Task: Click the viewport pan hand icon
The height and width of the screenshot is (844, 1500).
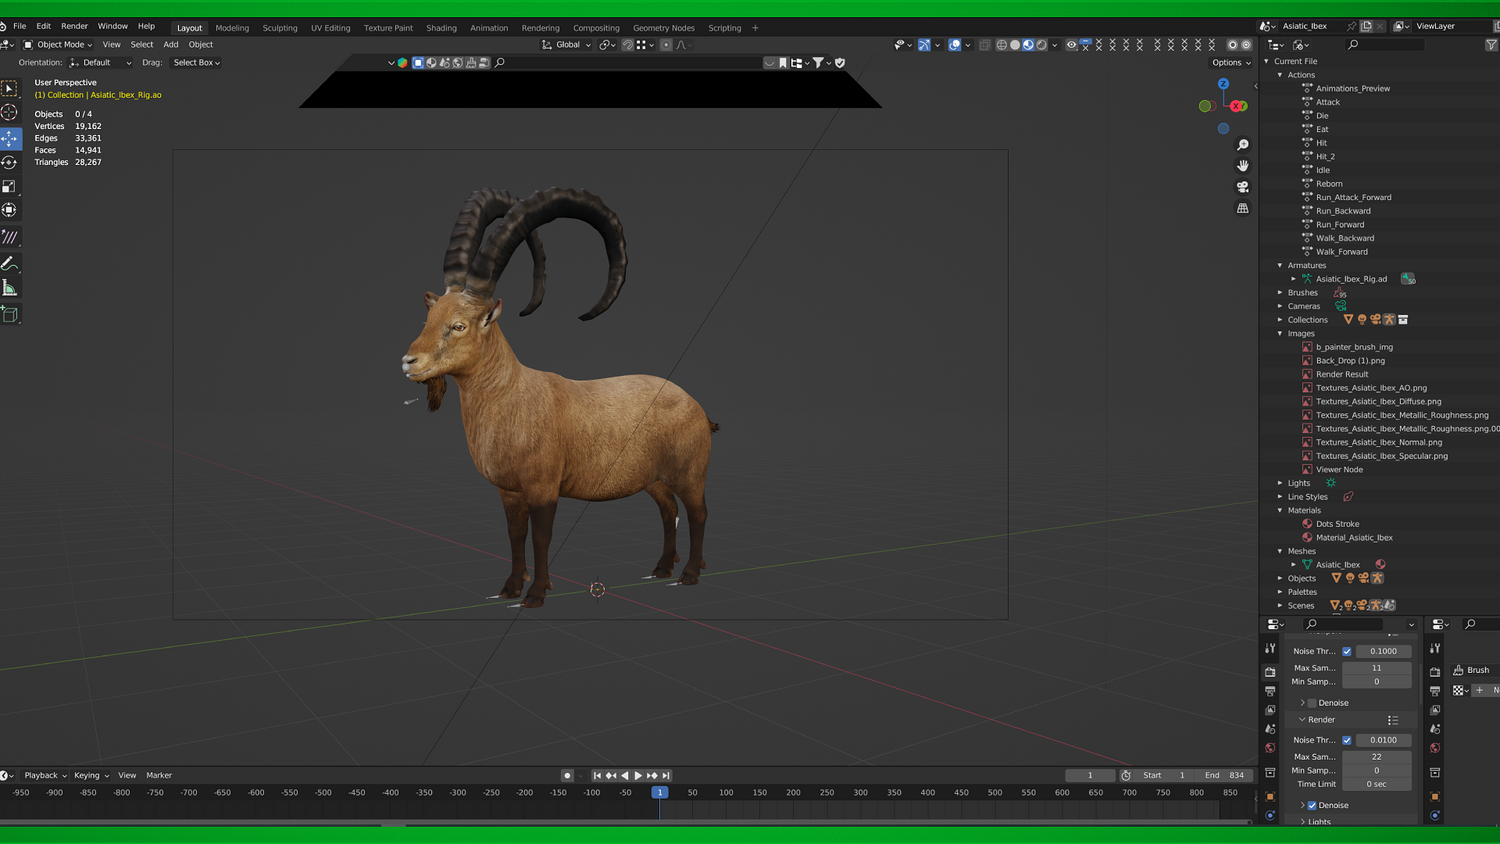Action: click(x=1243, y=166)
